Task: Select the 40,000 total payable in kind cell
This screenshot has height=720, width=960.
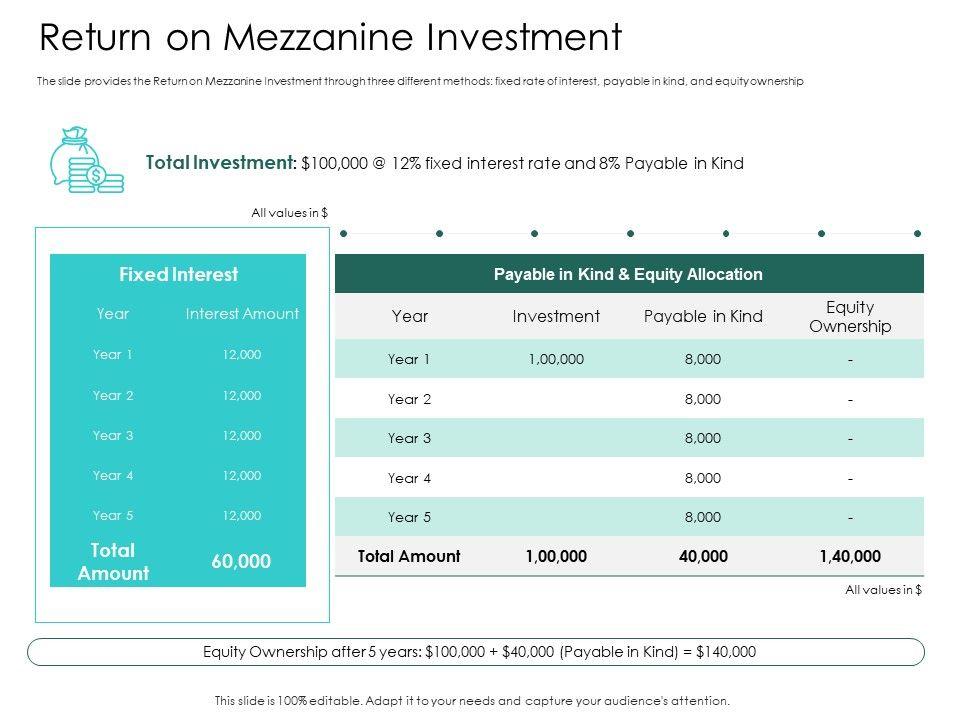Action: pos(703,556)
